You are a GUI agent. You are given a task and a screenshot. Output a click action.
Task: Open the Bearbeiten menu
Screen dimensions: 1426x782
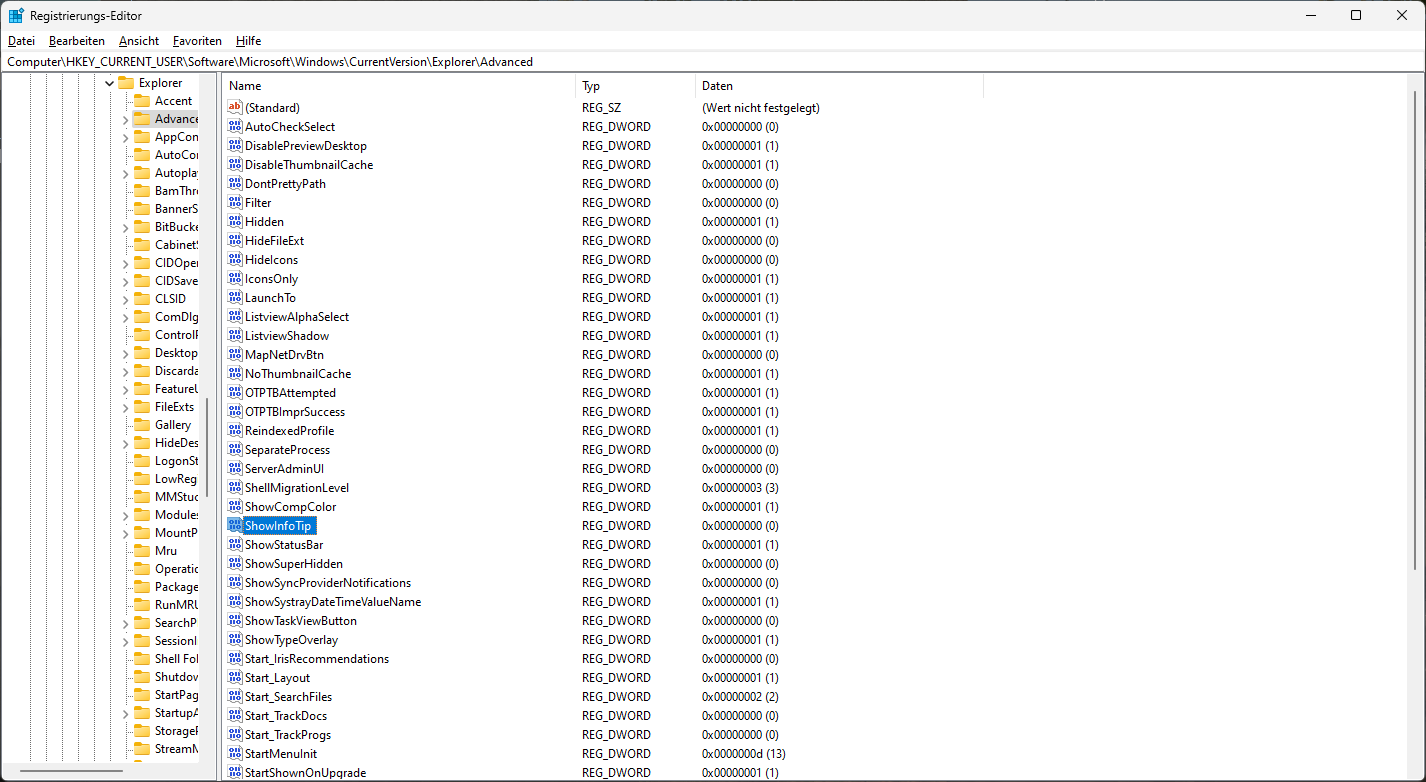pos(77,41)
